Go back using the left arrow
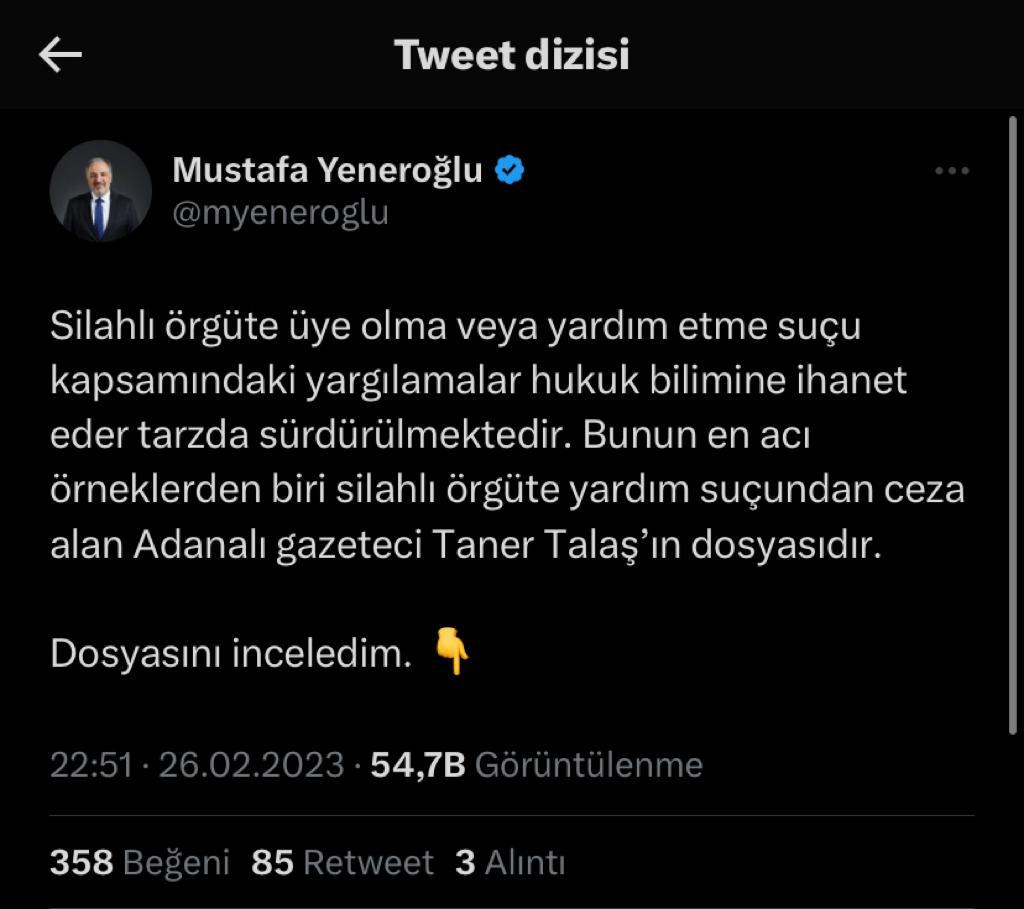1024x909 pixels. point(60,55)
